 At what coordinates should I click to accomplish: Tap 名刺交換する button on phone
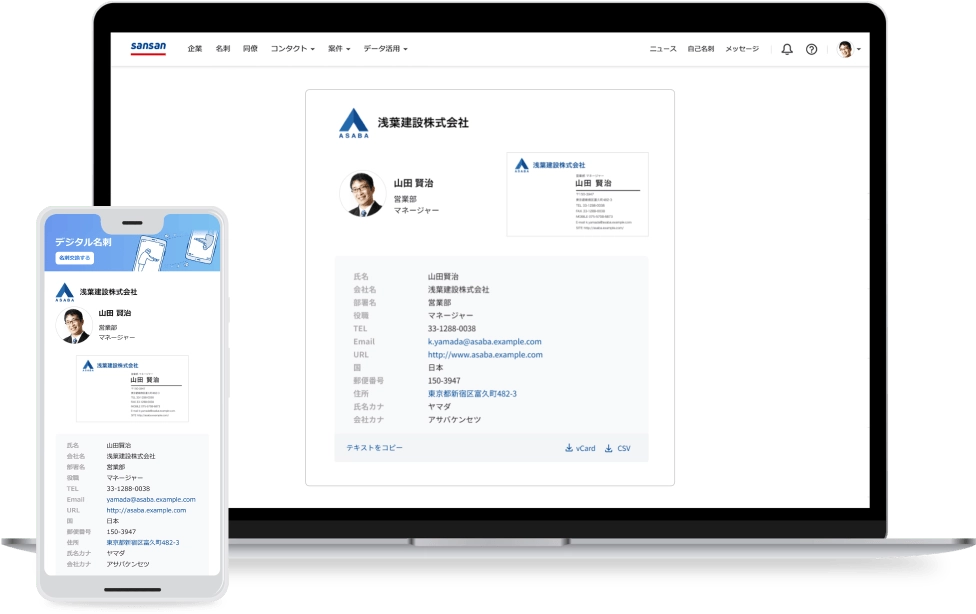pyautogui.click(x=75, y=258)
